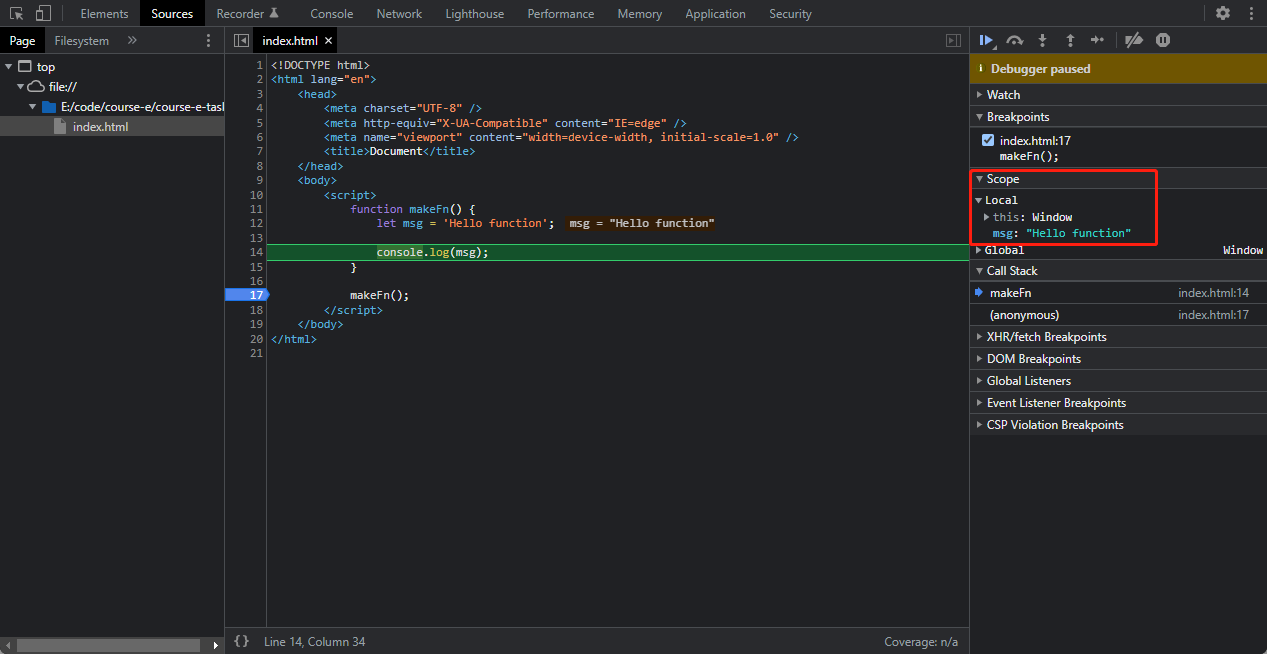Collapse the file:// tree node
Viewport: 1267px width, 654px height.
20,87
